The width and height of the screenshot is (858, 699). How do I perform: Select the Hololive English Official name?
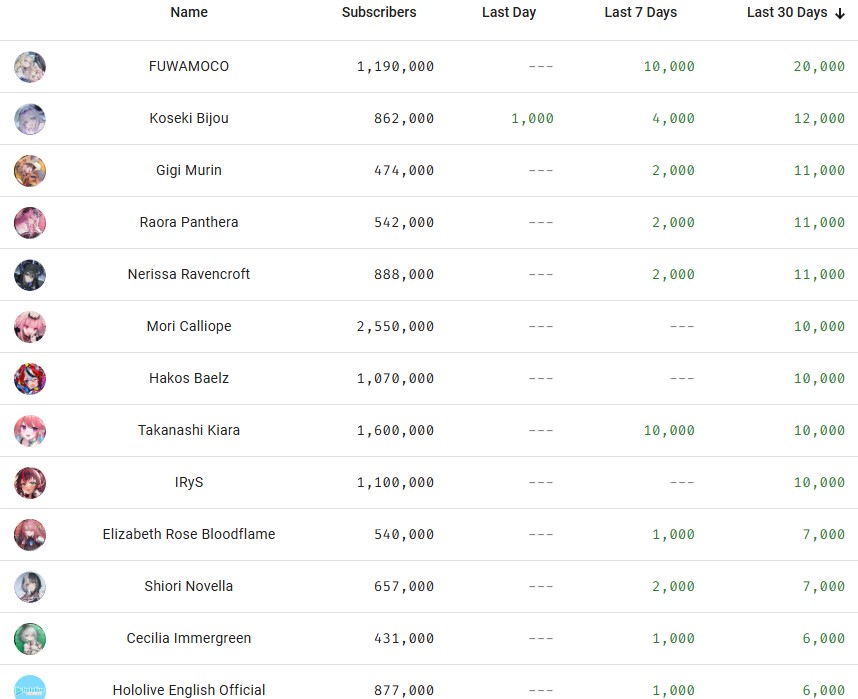click(189, 690)
